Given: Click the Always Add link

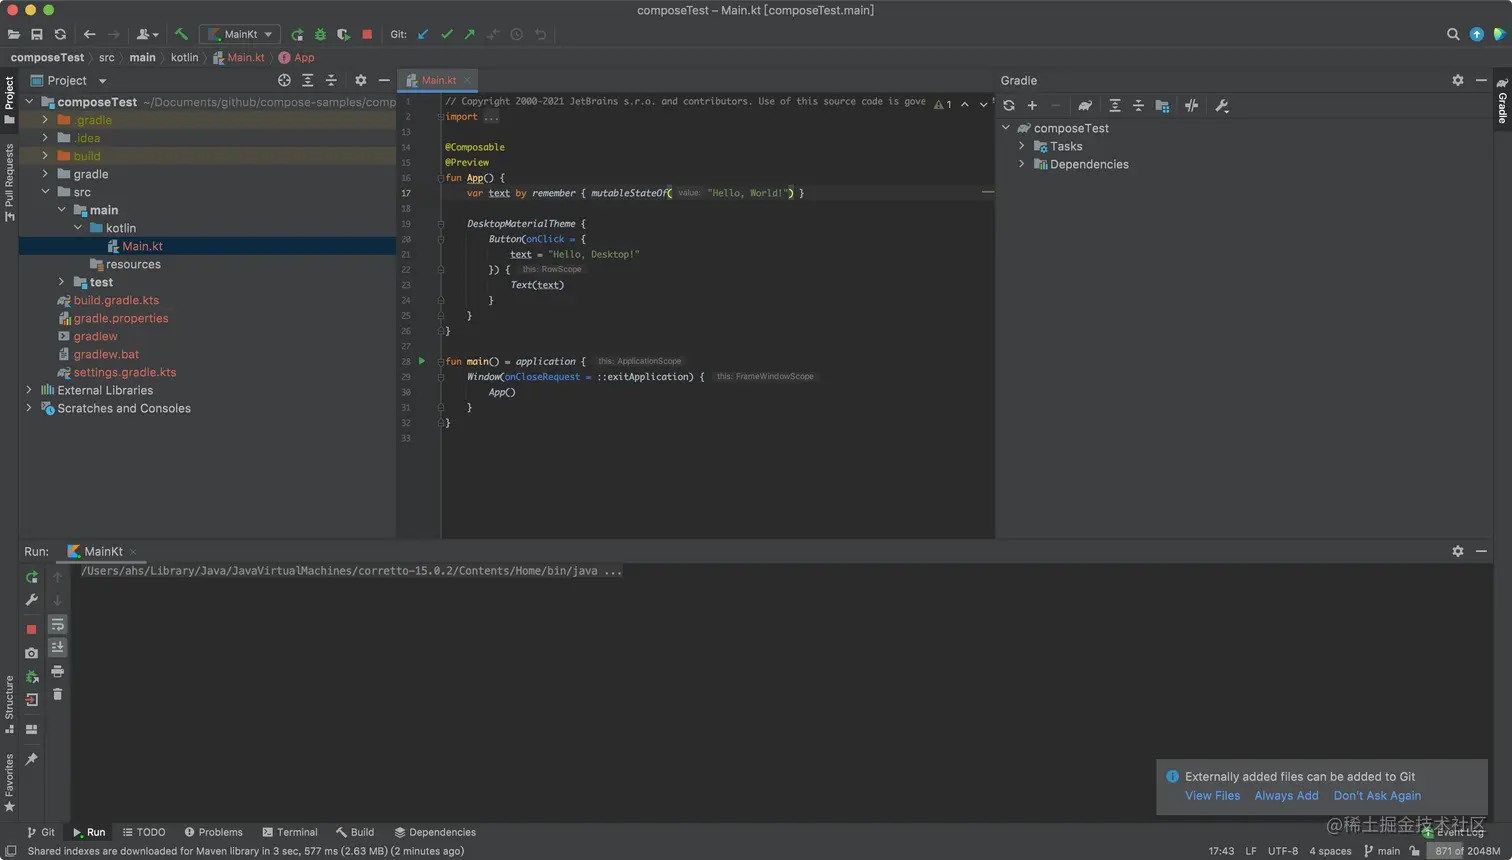Looking at the screenshot, I should click(x=1286, y=796).
